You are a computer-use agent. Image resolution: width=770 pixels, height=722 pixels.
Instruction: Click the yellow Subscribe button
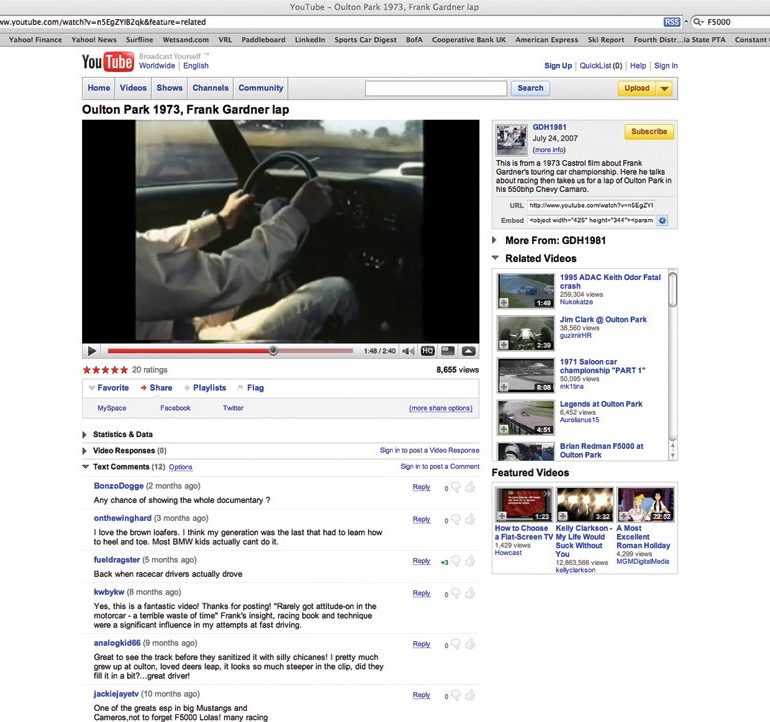[649, 132]
